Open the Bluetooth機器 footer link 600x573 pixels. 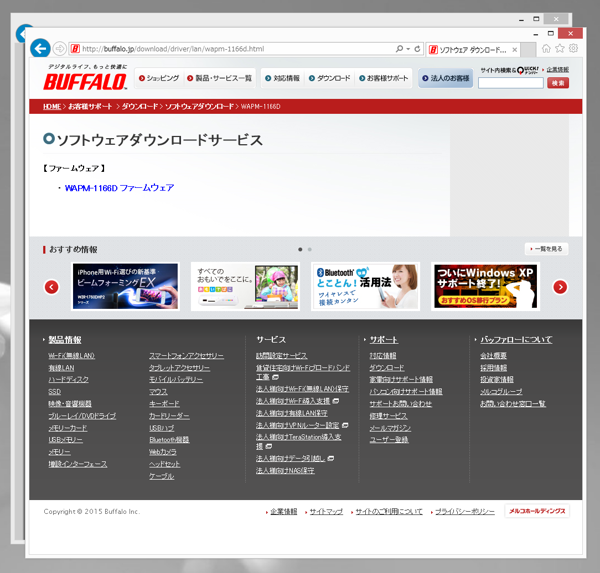click(x=169, y=440)
